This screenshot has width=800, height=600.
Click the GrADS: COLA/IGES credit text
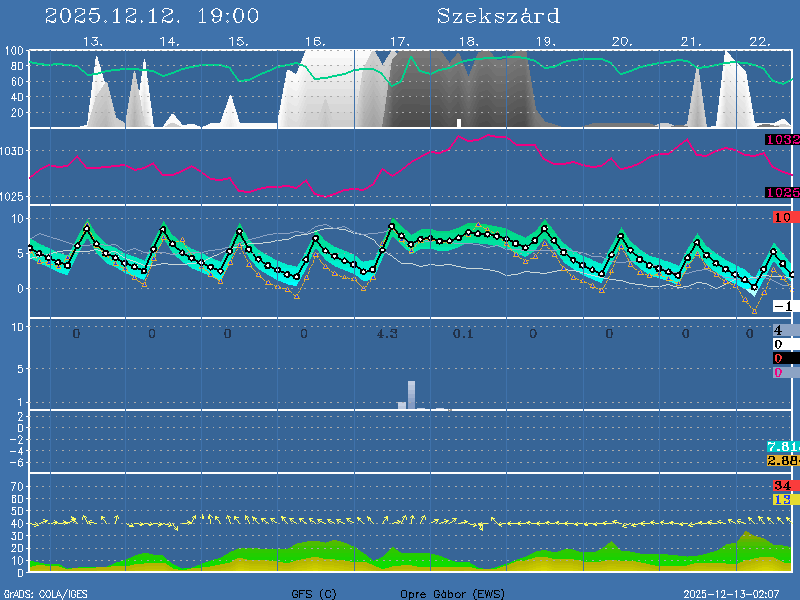tap(45, 593)
